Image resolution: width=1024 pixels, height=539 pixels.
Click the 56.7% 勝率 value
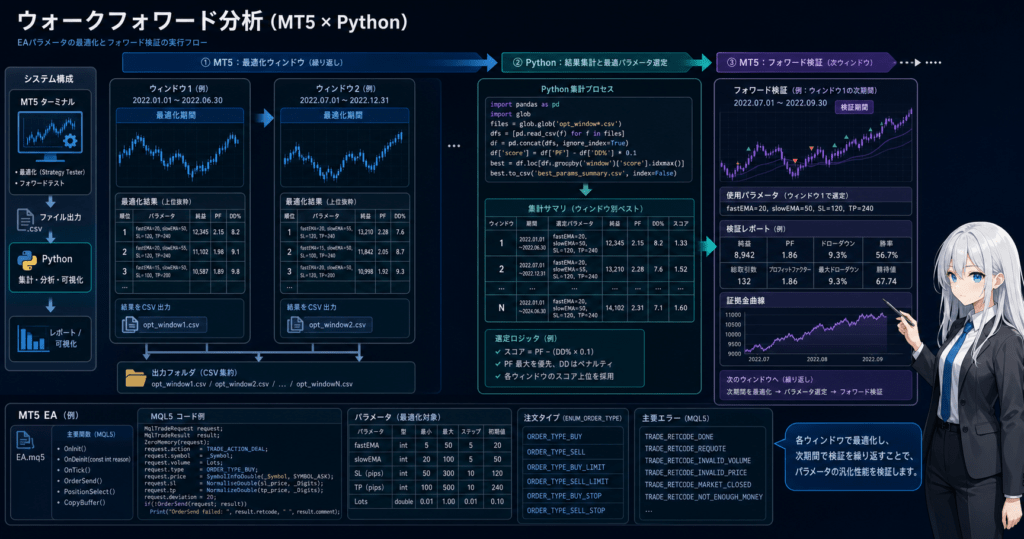coord(886,255)
